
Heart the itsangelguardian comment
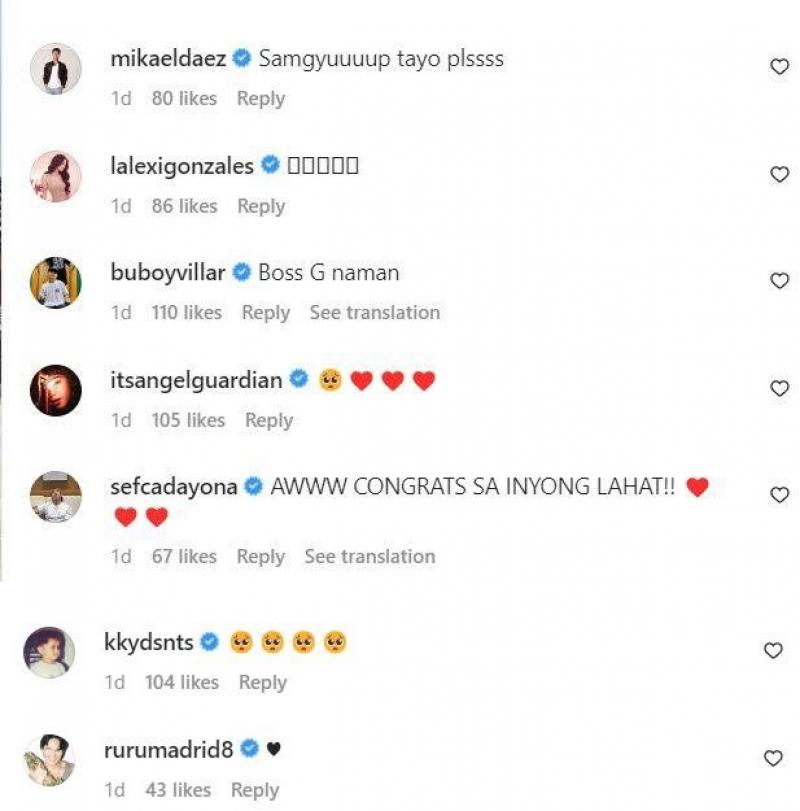coord(779,388)
